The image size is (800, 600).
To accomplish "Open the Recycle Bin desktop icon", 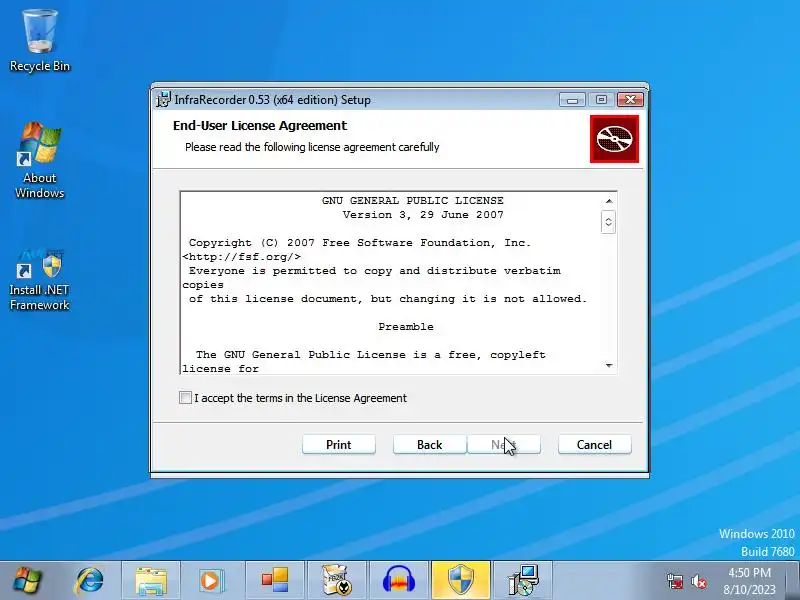I will tap(40, 41).
